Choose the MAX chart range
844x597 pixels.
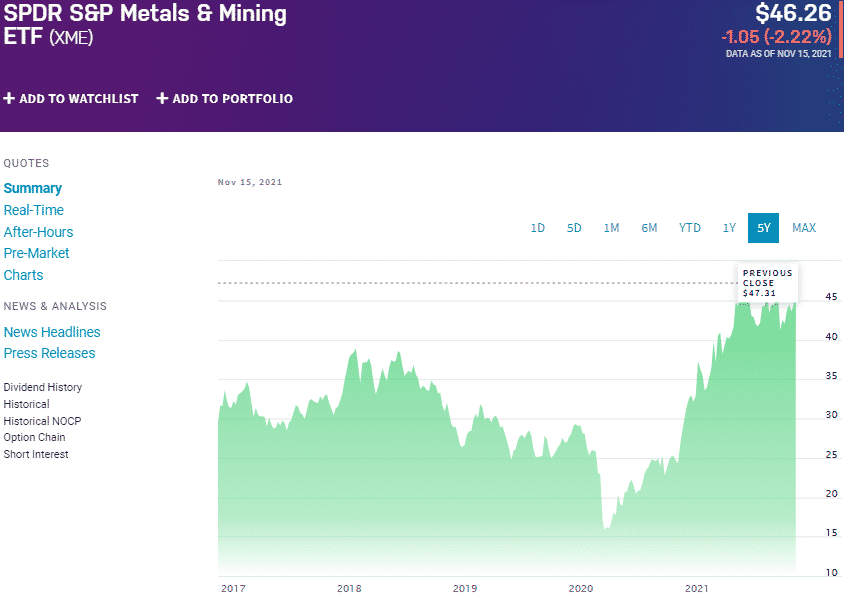point(804,228)
